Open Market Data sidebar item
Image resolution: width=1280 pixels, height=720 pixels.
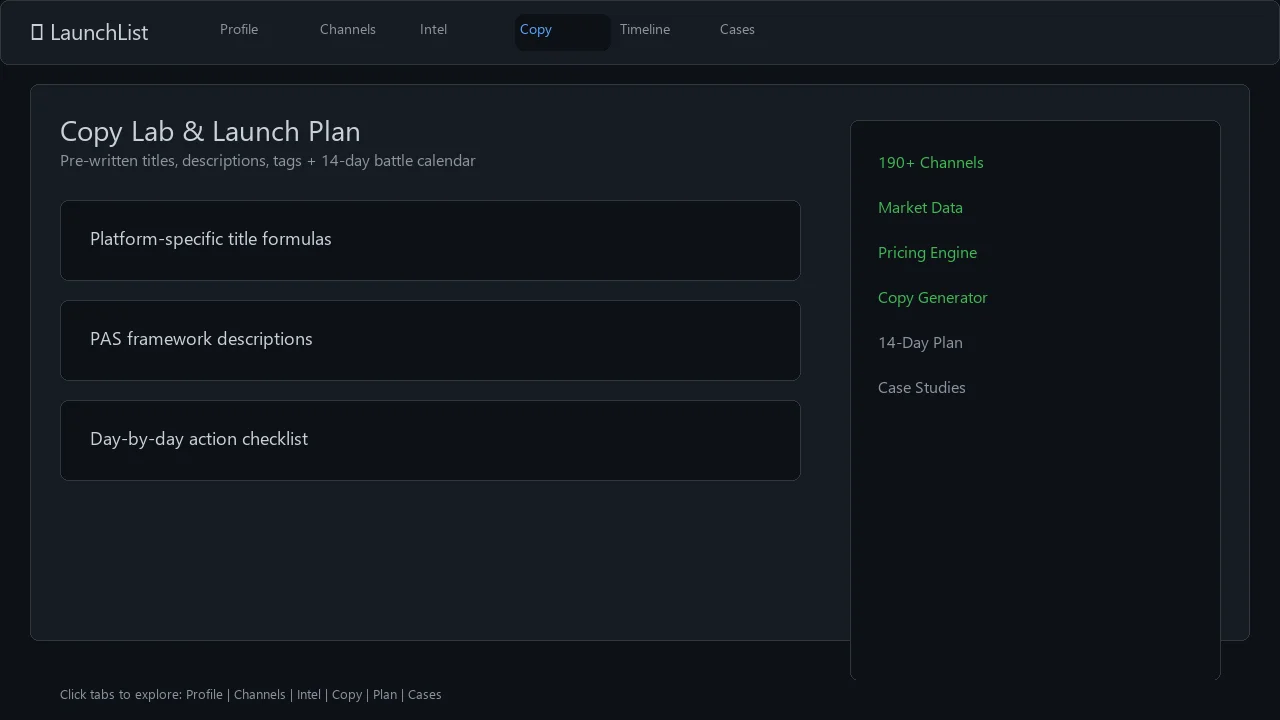click(x=920, y=208)
